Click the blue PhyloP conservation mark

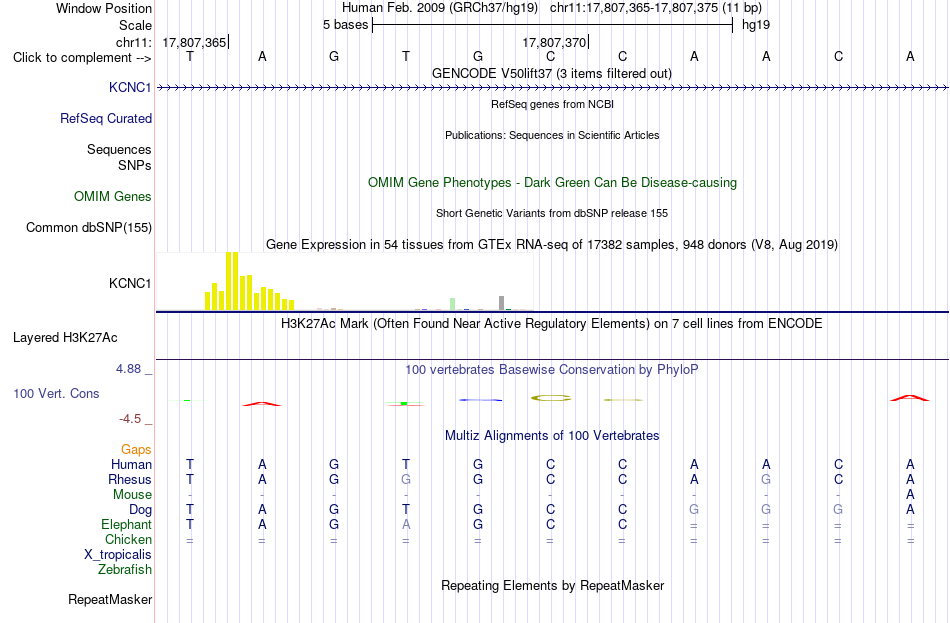[x=481, y=400]
